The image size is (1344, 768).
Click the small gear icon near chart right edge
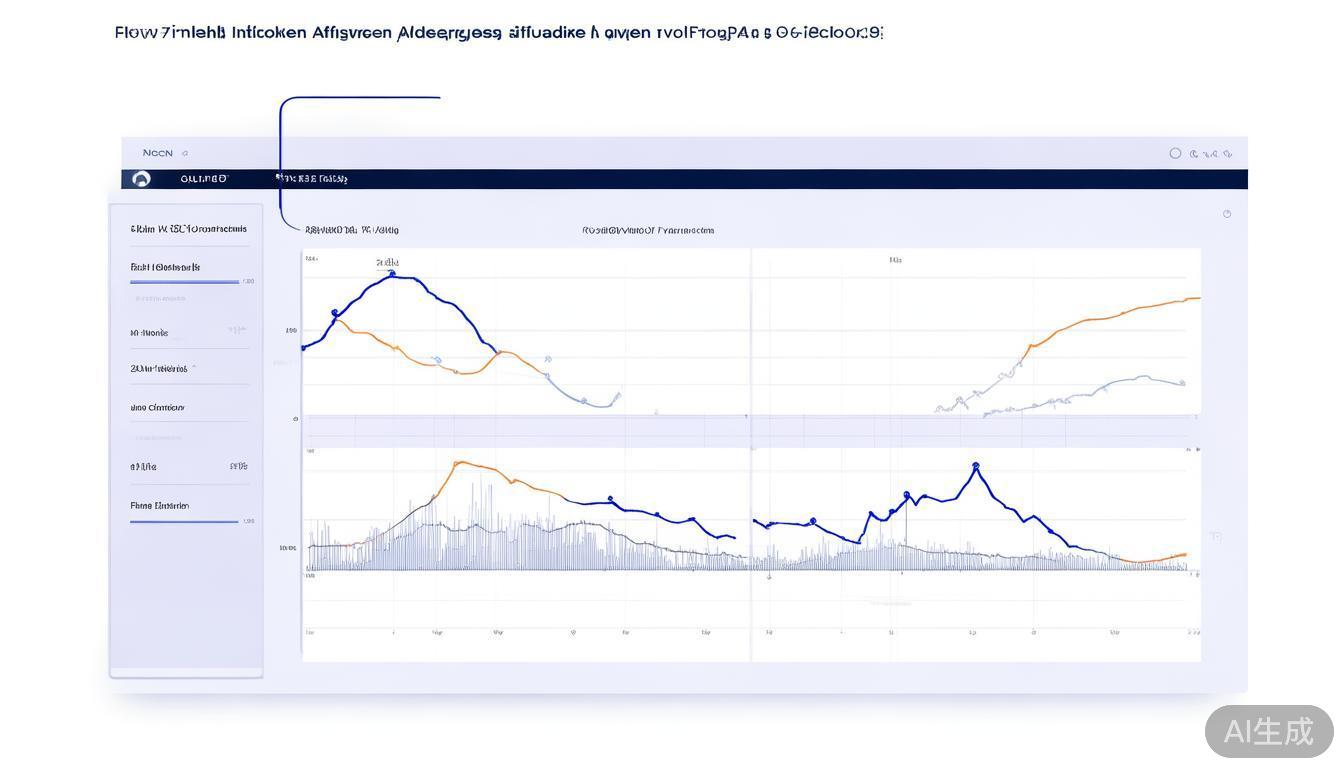pyautogui.click(x=1215, y=537)
